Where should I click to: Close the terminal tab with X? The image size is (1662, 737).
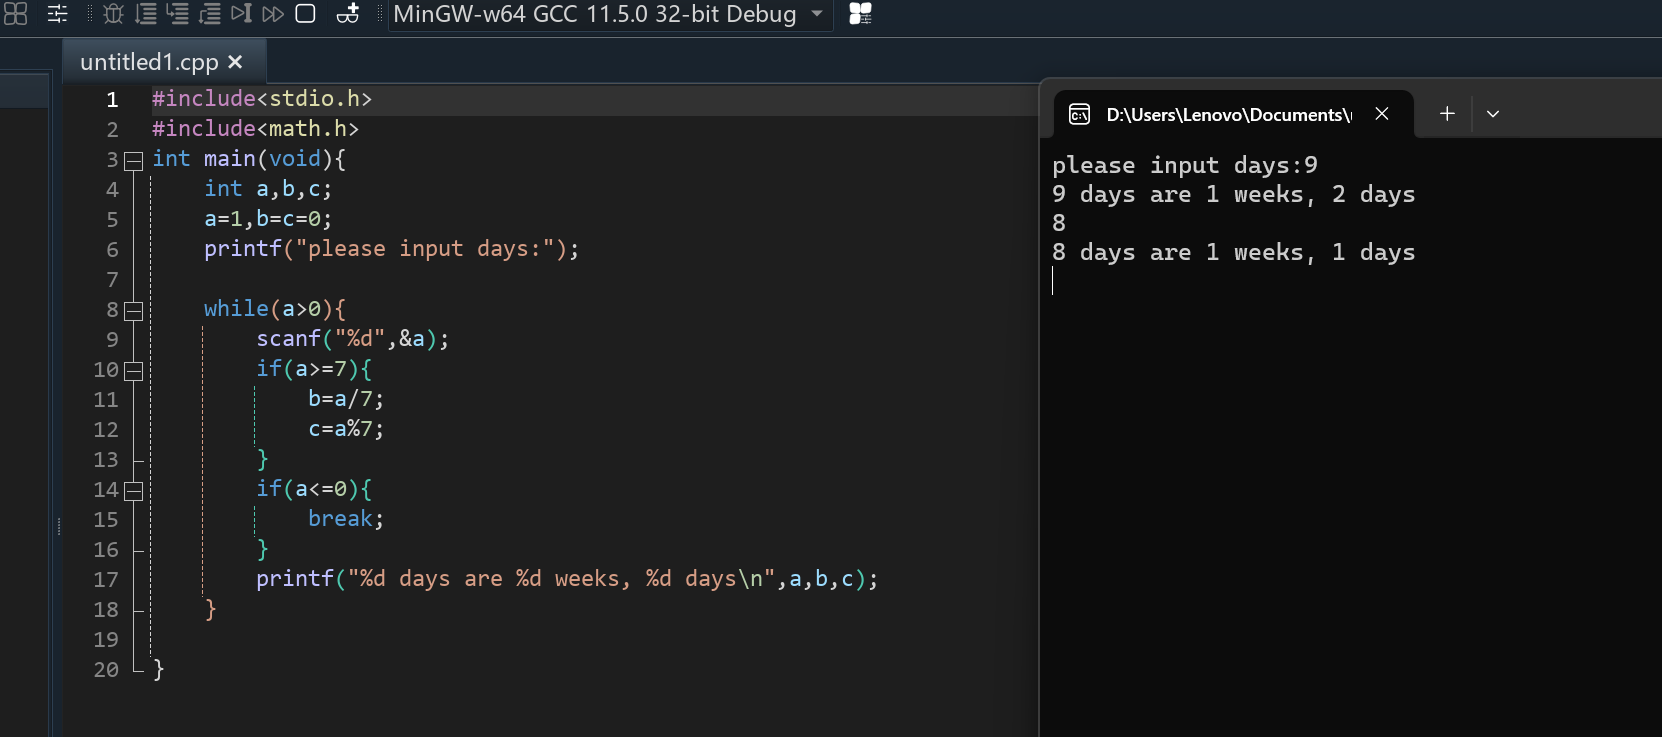pyautogui.click(x=1382, y=114)
